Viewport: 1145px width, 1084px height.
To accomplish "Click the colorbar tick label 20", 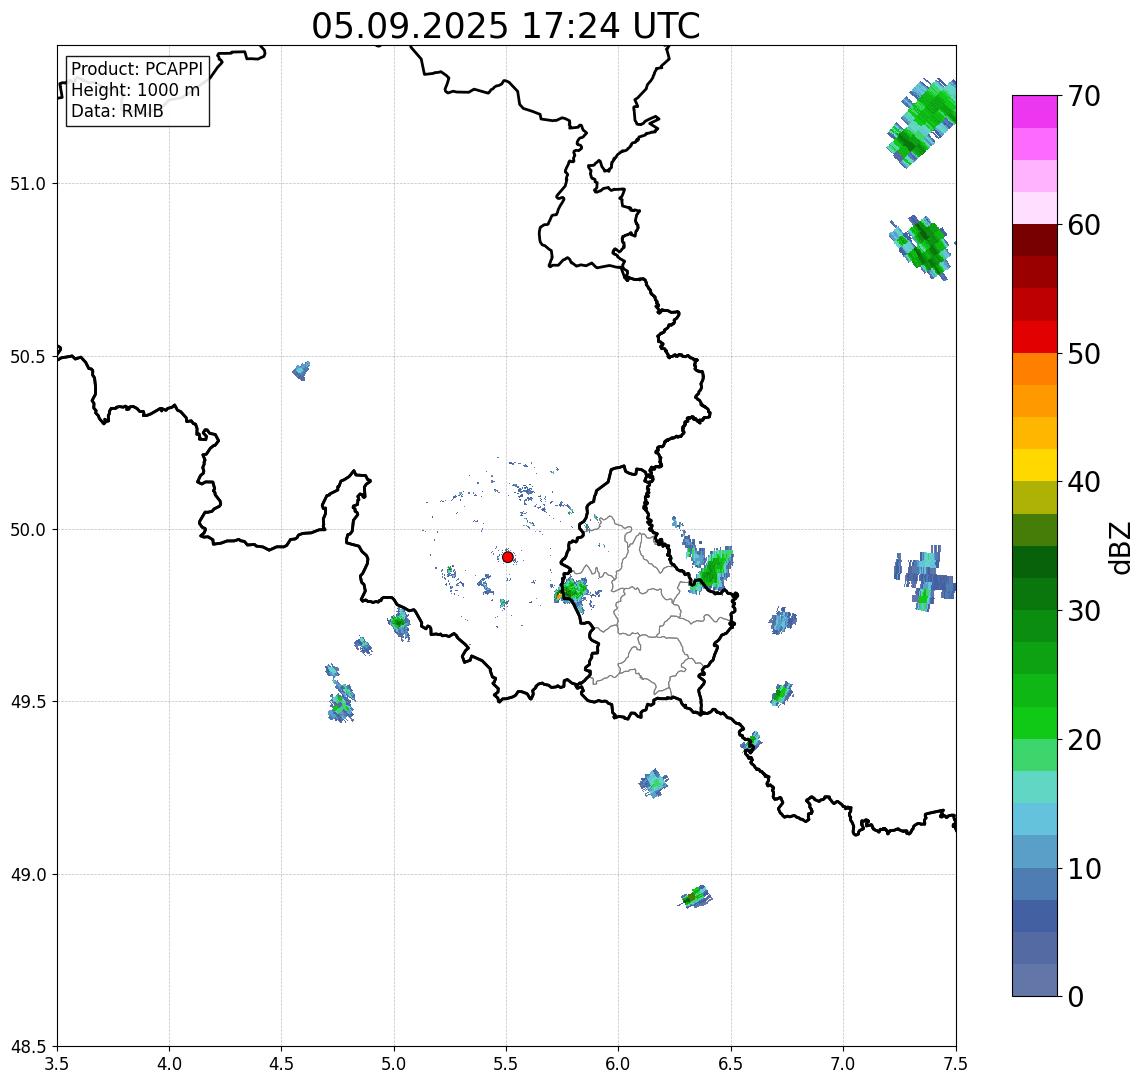I will [x=1084, y=740].
